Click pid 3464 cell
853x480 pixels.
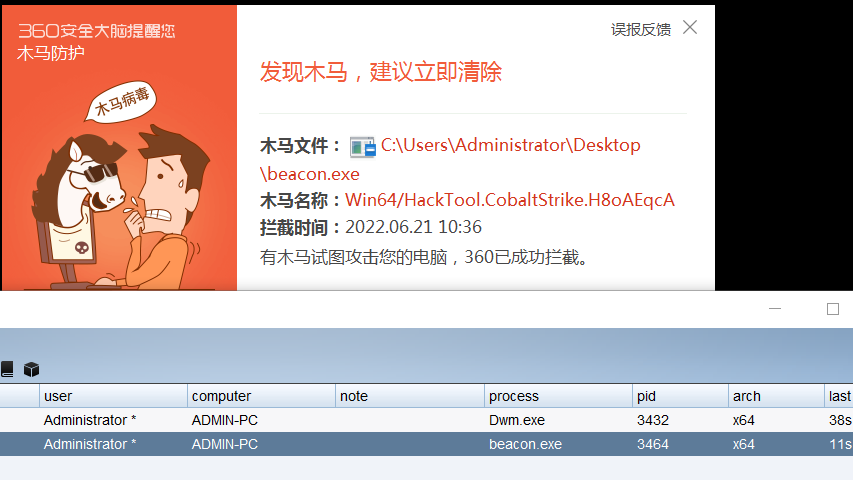coord(653,444)
